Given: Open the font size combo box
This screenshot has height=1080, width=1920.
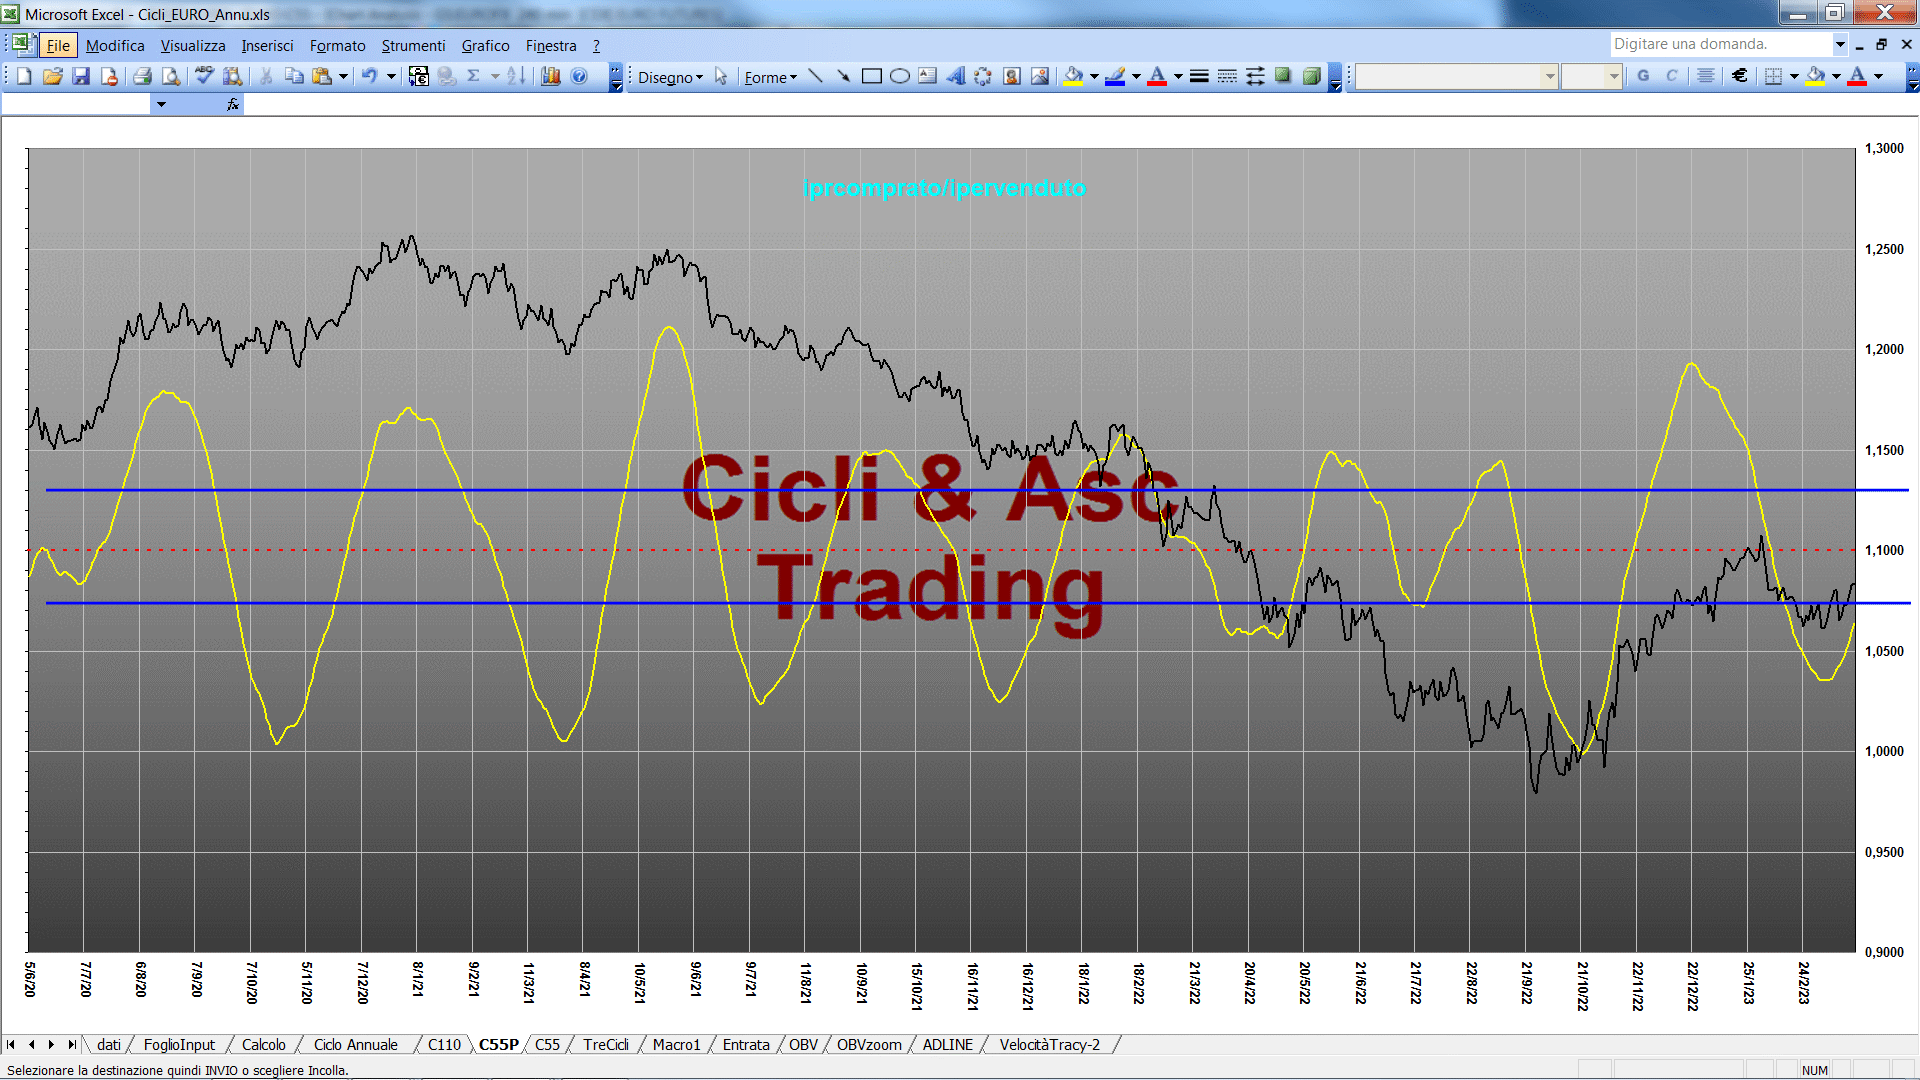Looking at the screenshot, I should tap(1591, 76).
